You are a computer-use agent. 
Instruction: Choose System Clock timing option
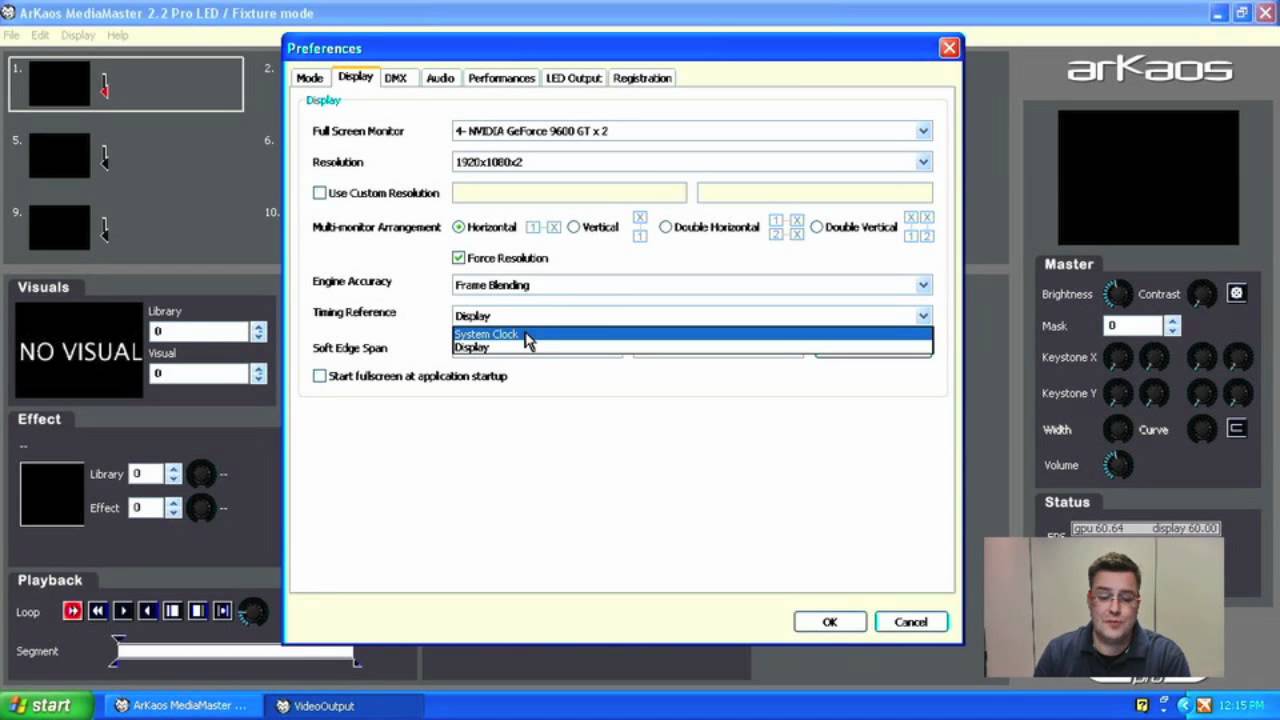tap(692, 334)
